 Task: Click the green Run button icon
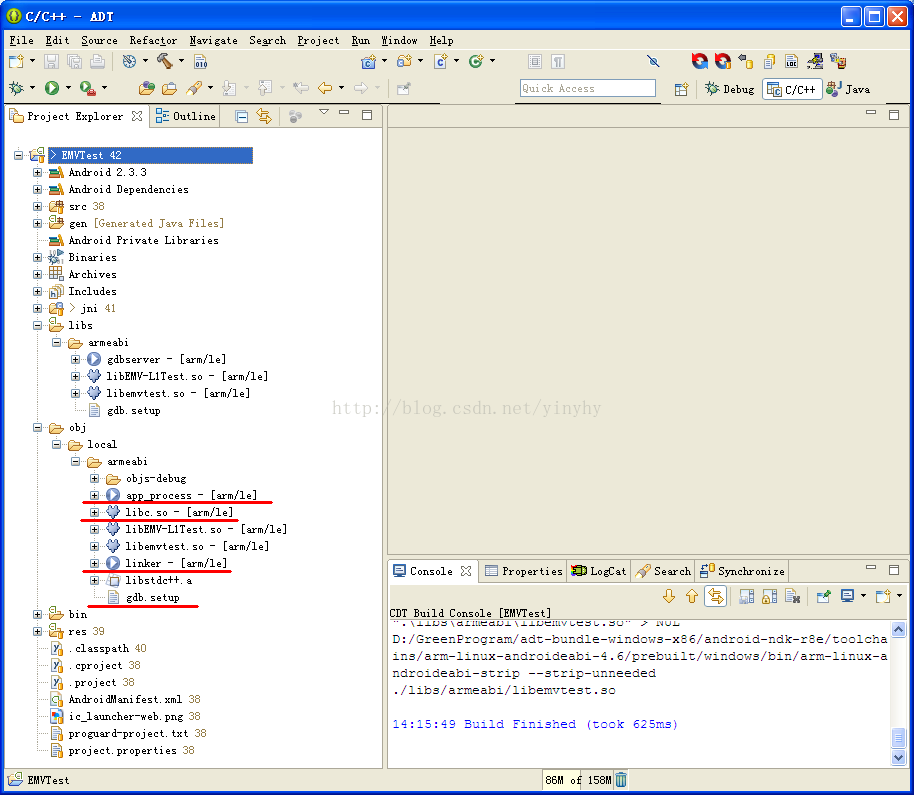click(x=52, y=88)
